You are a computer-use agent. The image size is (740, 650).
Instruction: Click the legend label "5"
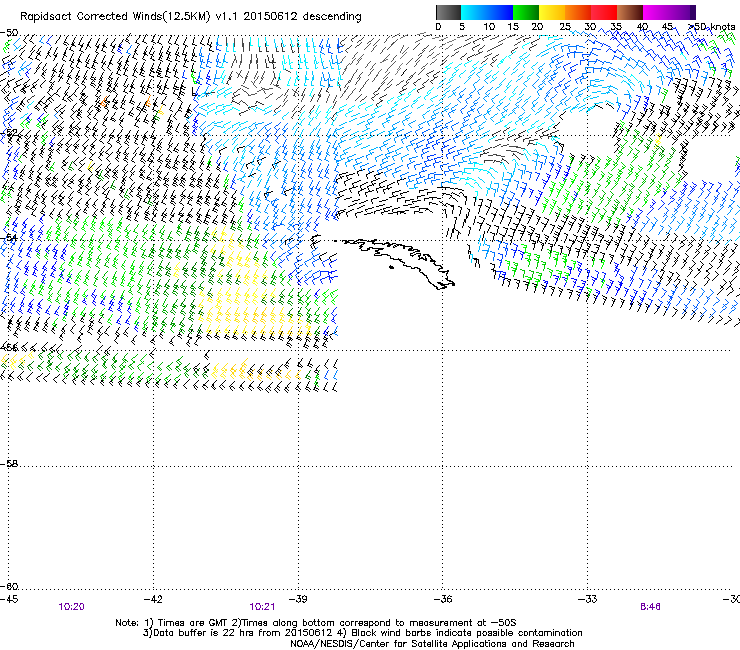462,27
